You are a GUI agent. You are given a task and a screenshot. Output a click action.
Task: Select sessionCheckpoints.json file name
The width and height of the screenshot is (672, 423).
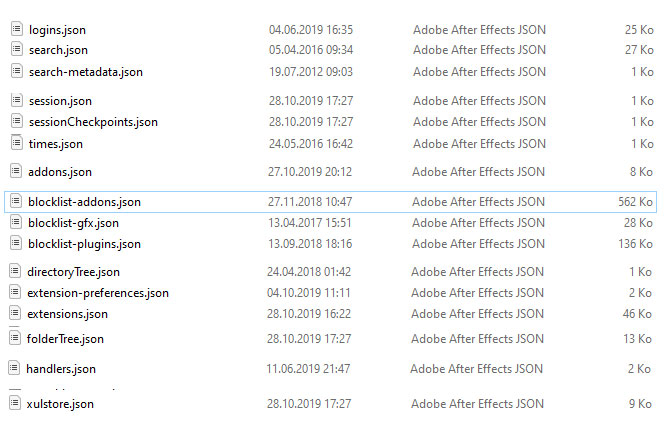[93, 122]
